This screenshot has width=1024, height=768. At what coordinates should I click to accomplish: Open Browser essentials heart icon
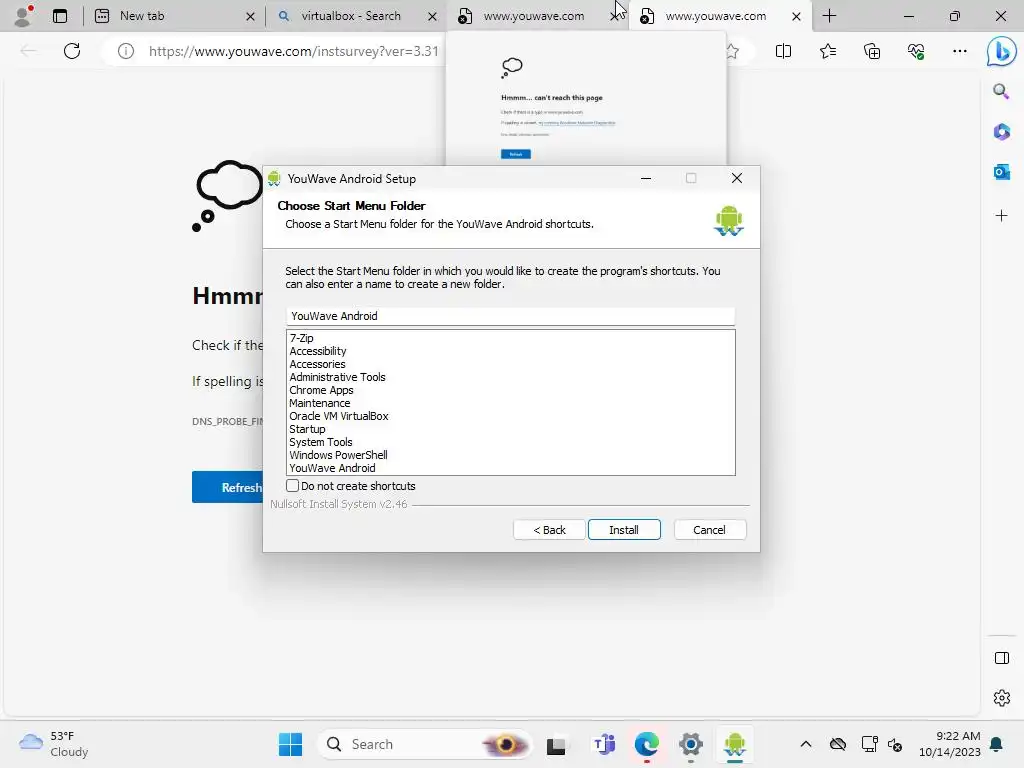[916, 51]
